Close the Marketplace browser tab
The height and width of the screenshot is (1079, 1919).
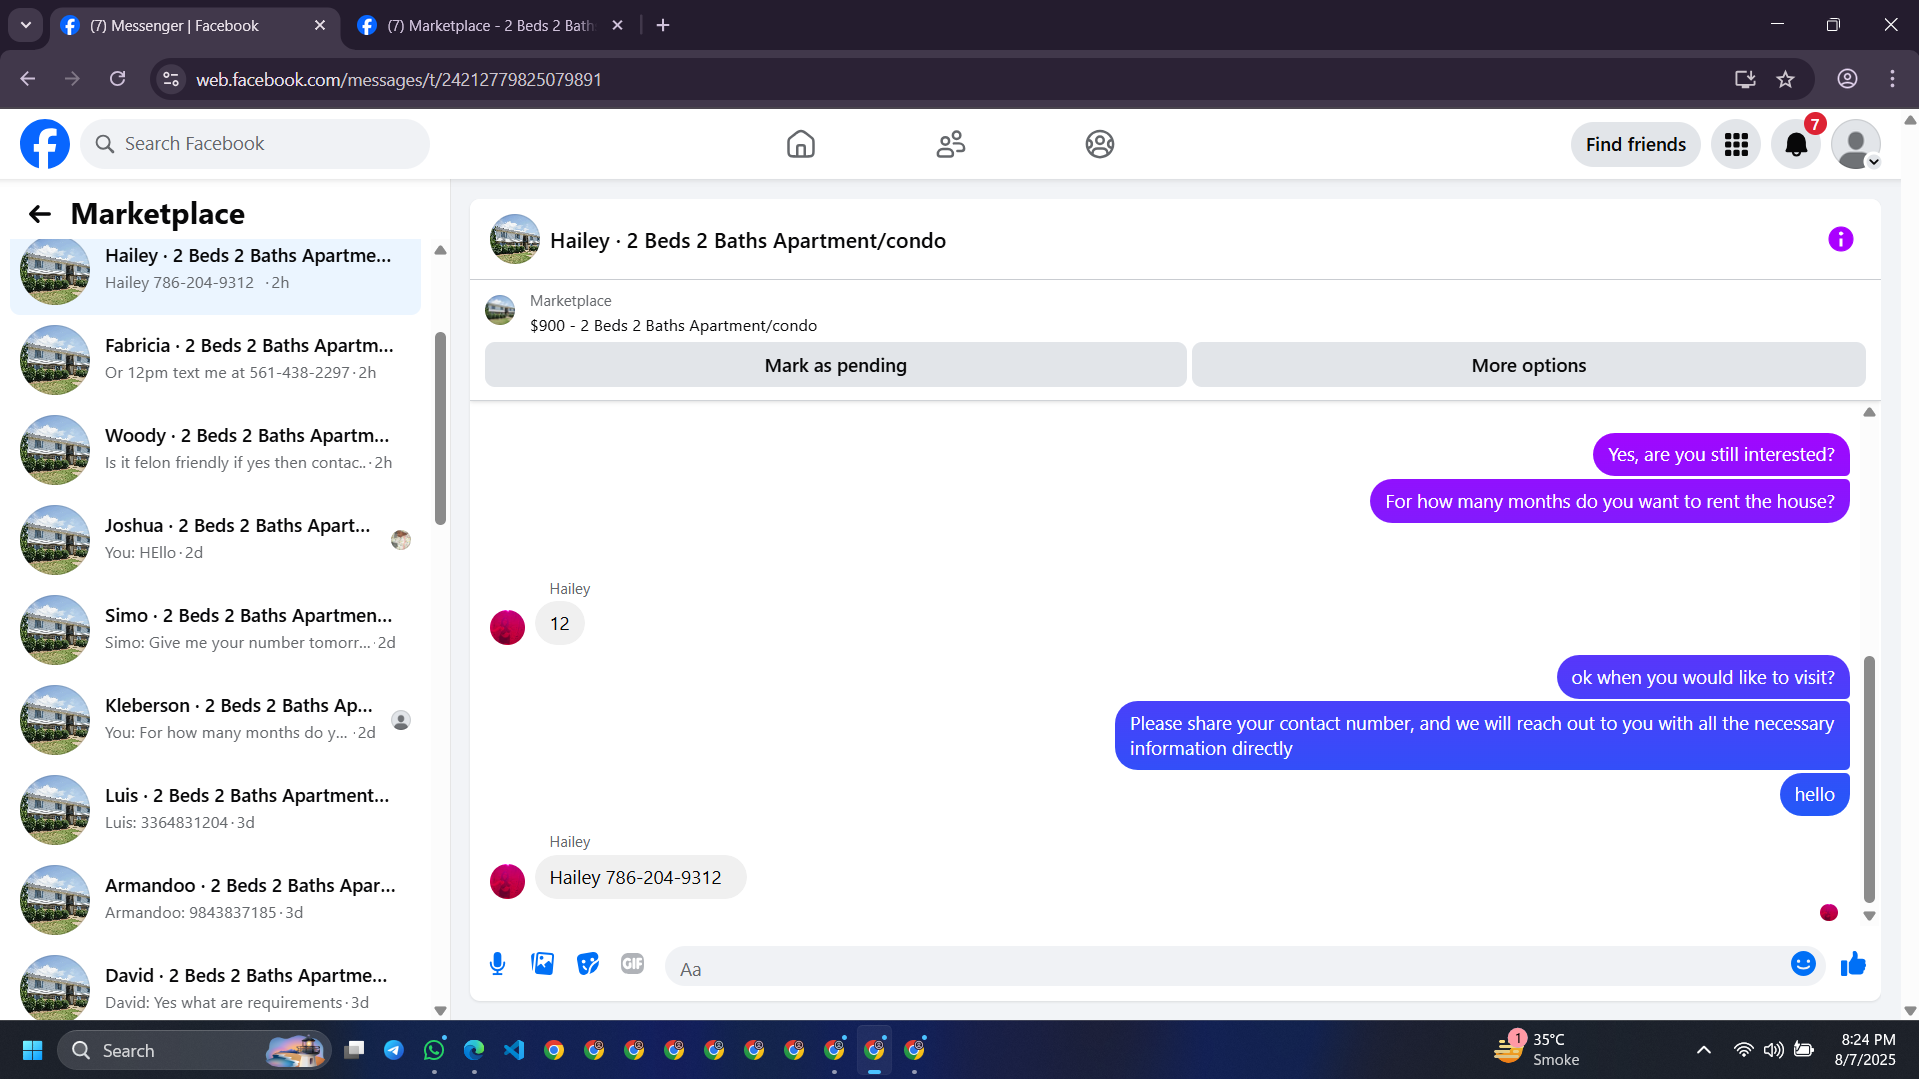coord(617,26)
